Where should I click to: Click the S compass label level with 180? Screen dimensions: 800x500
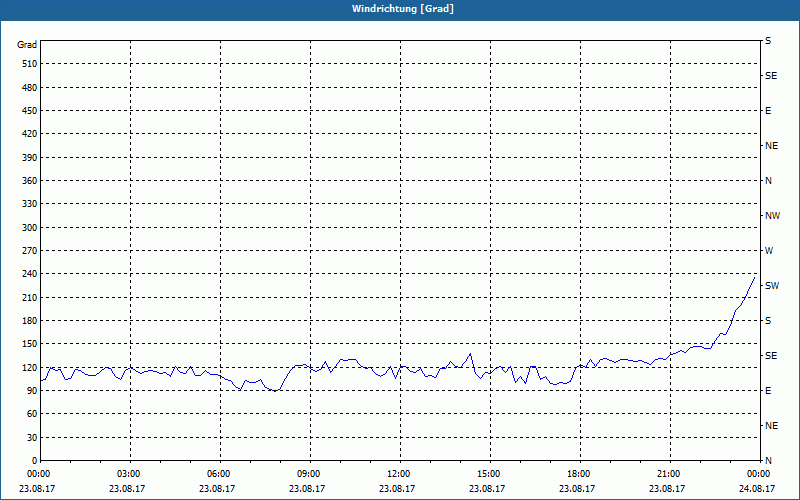768,321
